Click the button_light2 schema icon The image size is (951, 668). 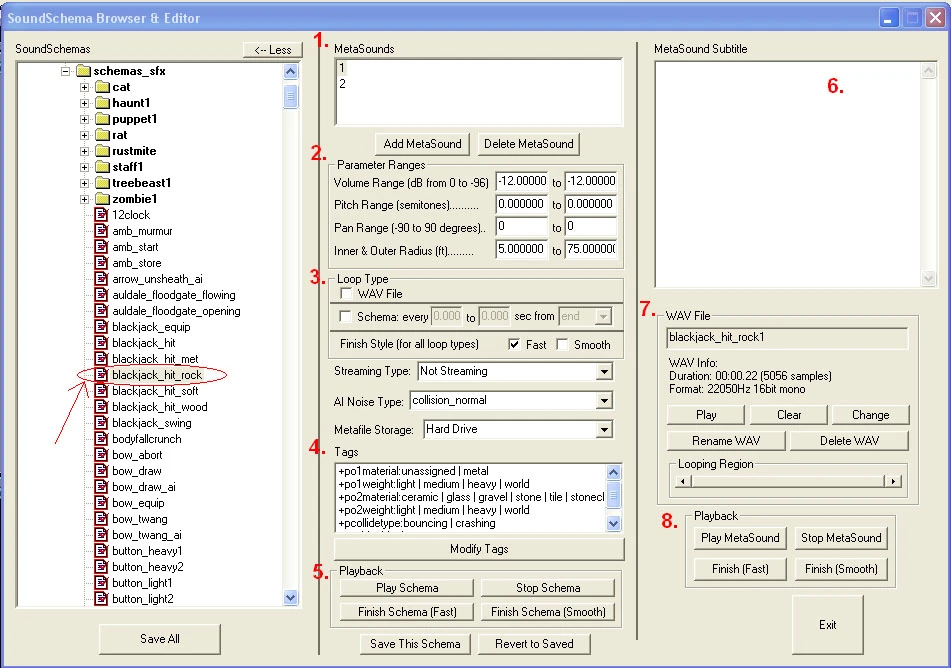[x=101, y=599]
